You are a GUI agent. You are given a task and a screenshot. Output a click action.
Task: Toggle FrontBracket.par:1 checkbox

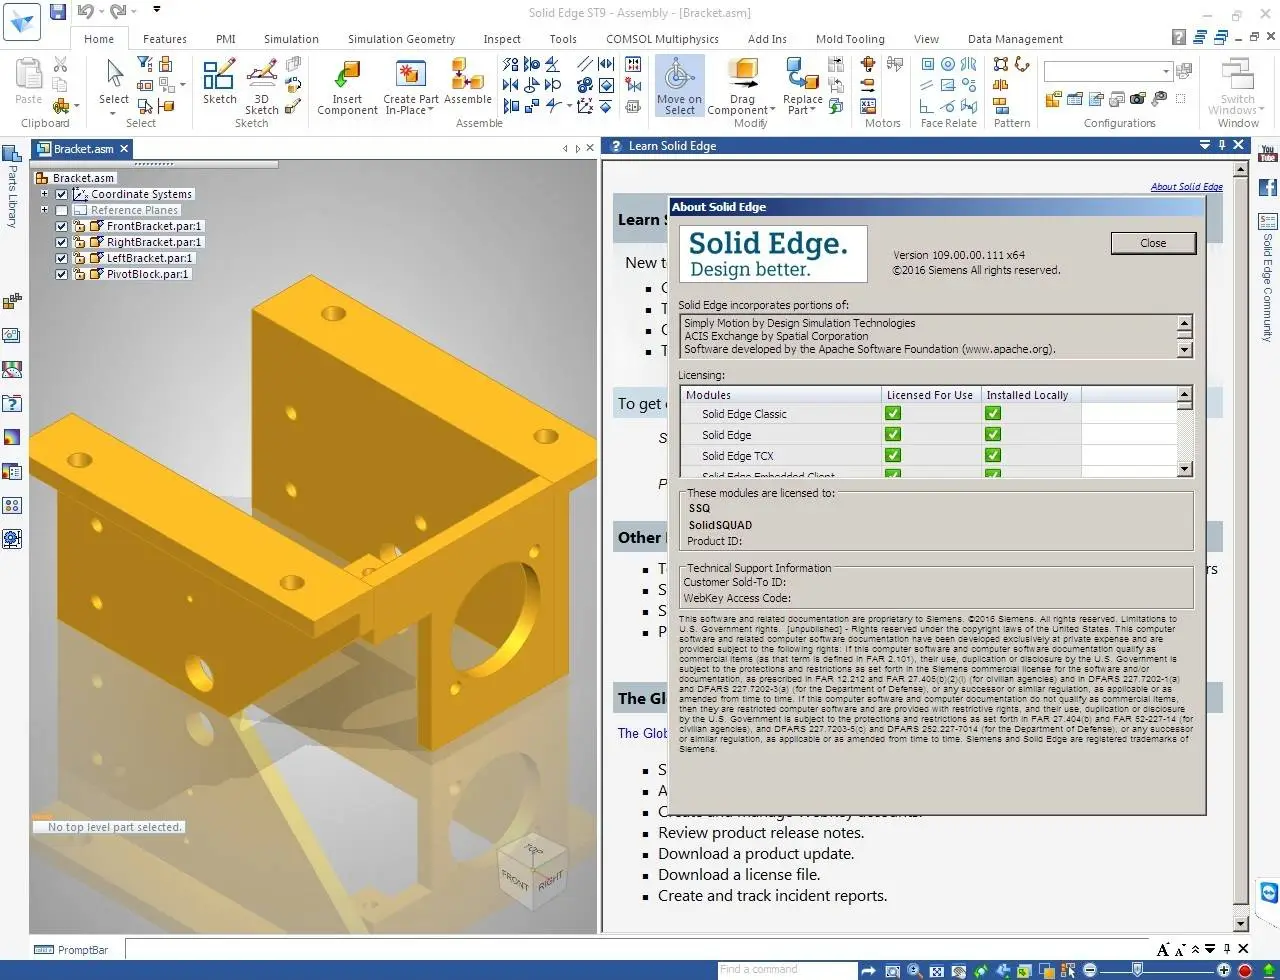(x=62, y=226)
